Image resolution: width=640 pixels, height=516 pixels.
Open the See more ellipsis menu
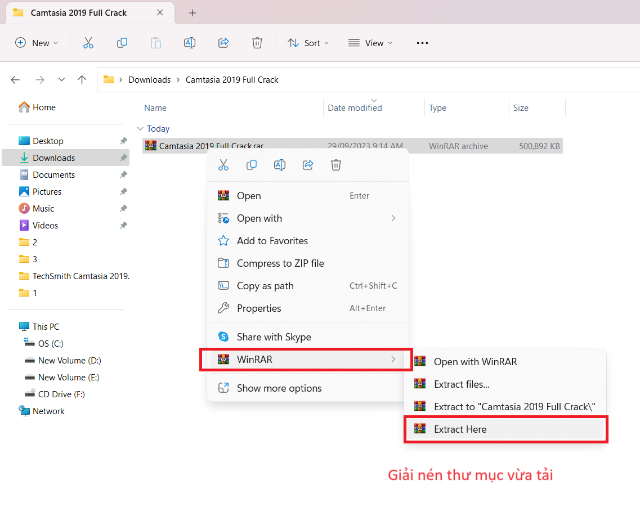pyautogui.click(x=422, y=43)
